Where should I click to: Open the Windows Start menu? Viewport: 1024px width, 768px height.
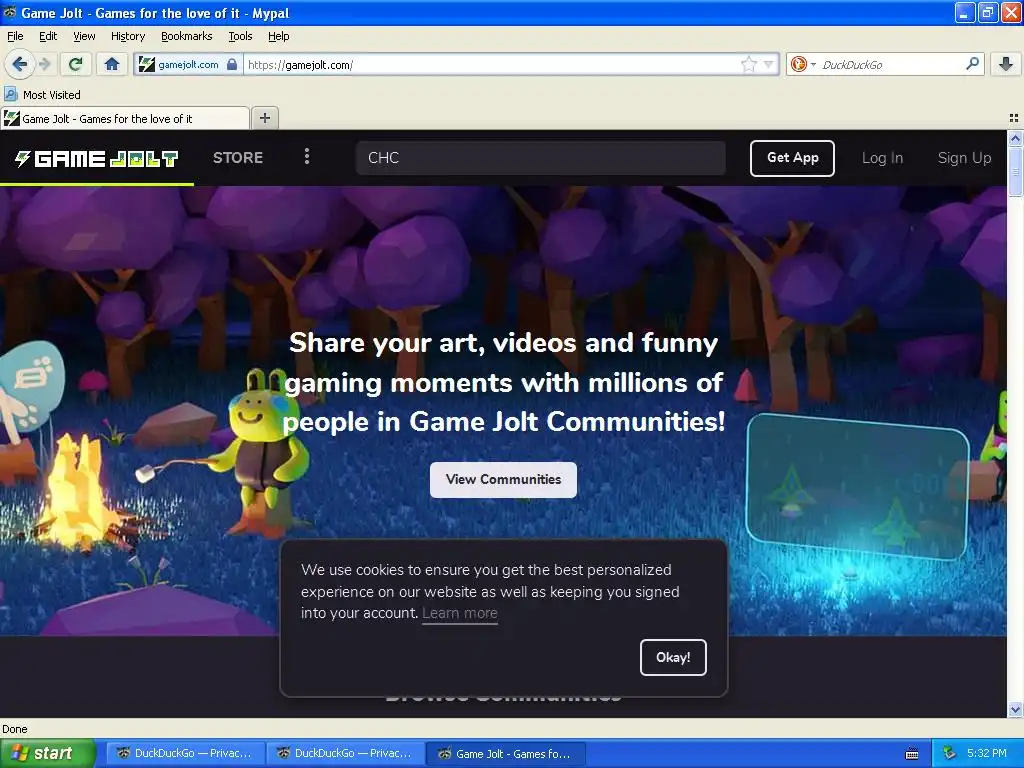coord(48,753)
